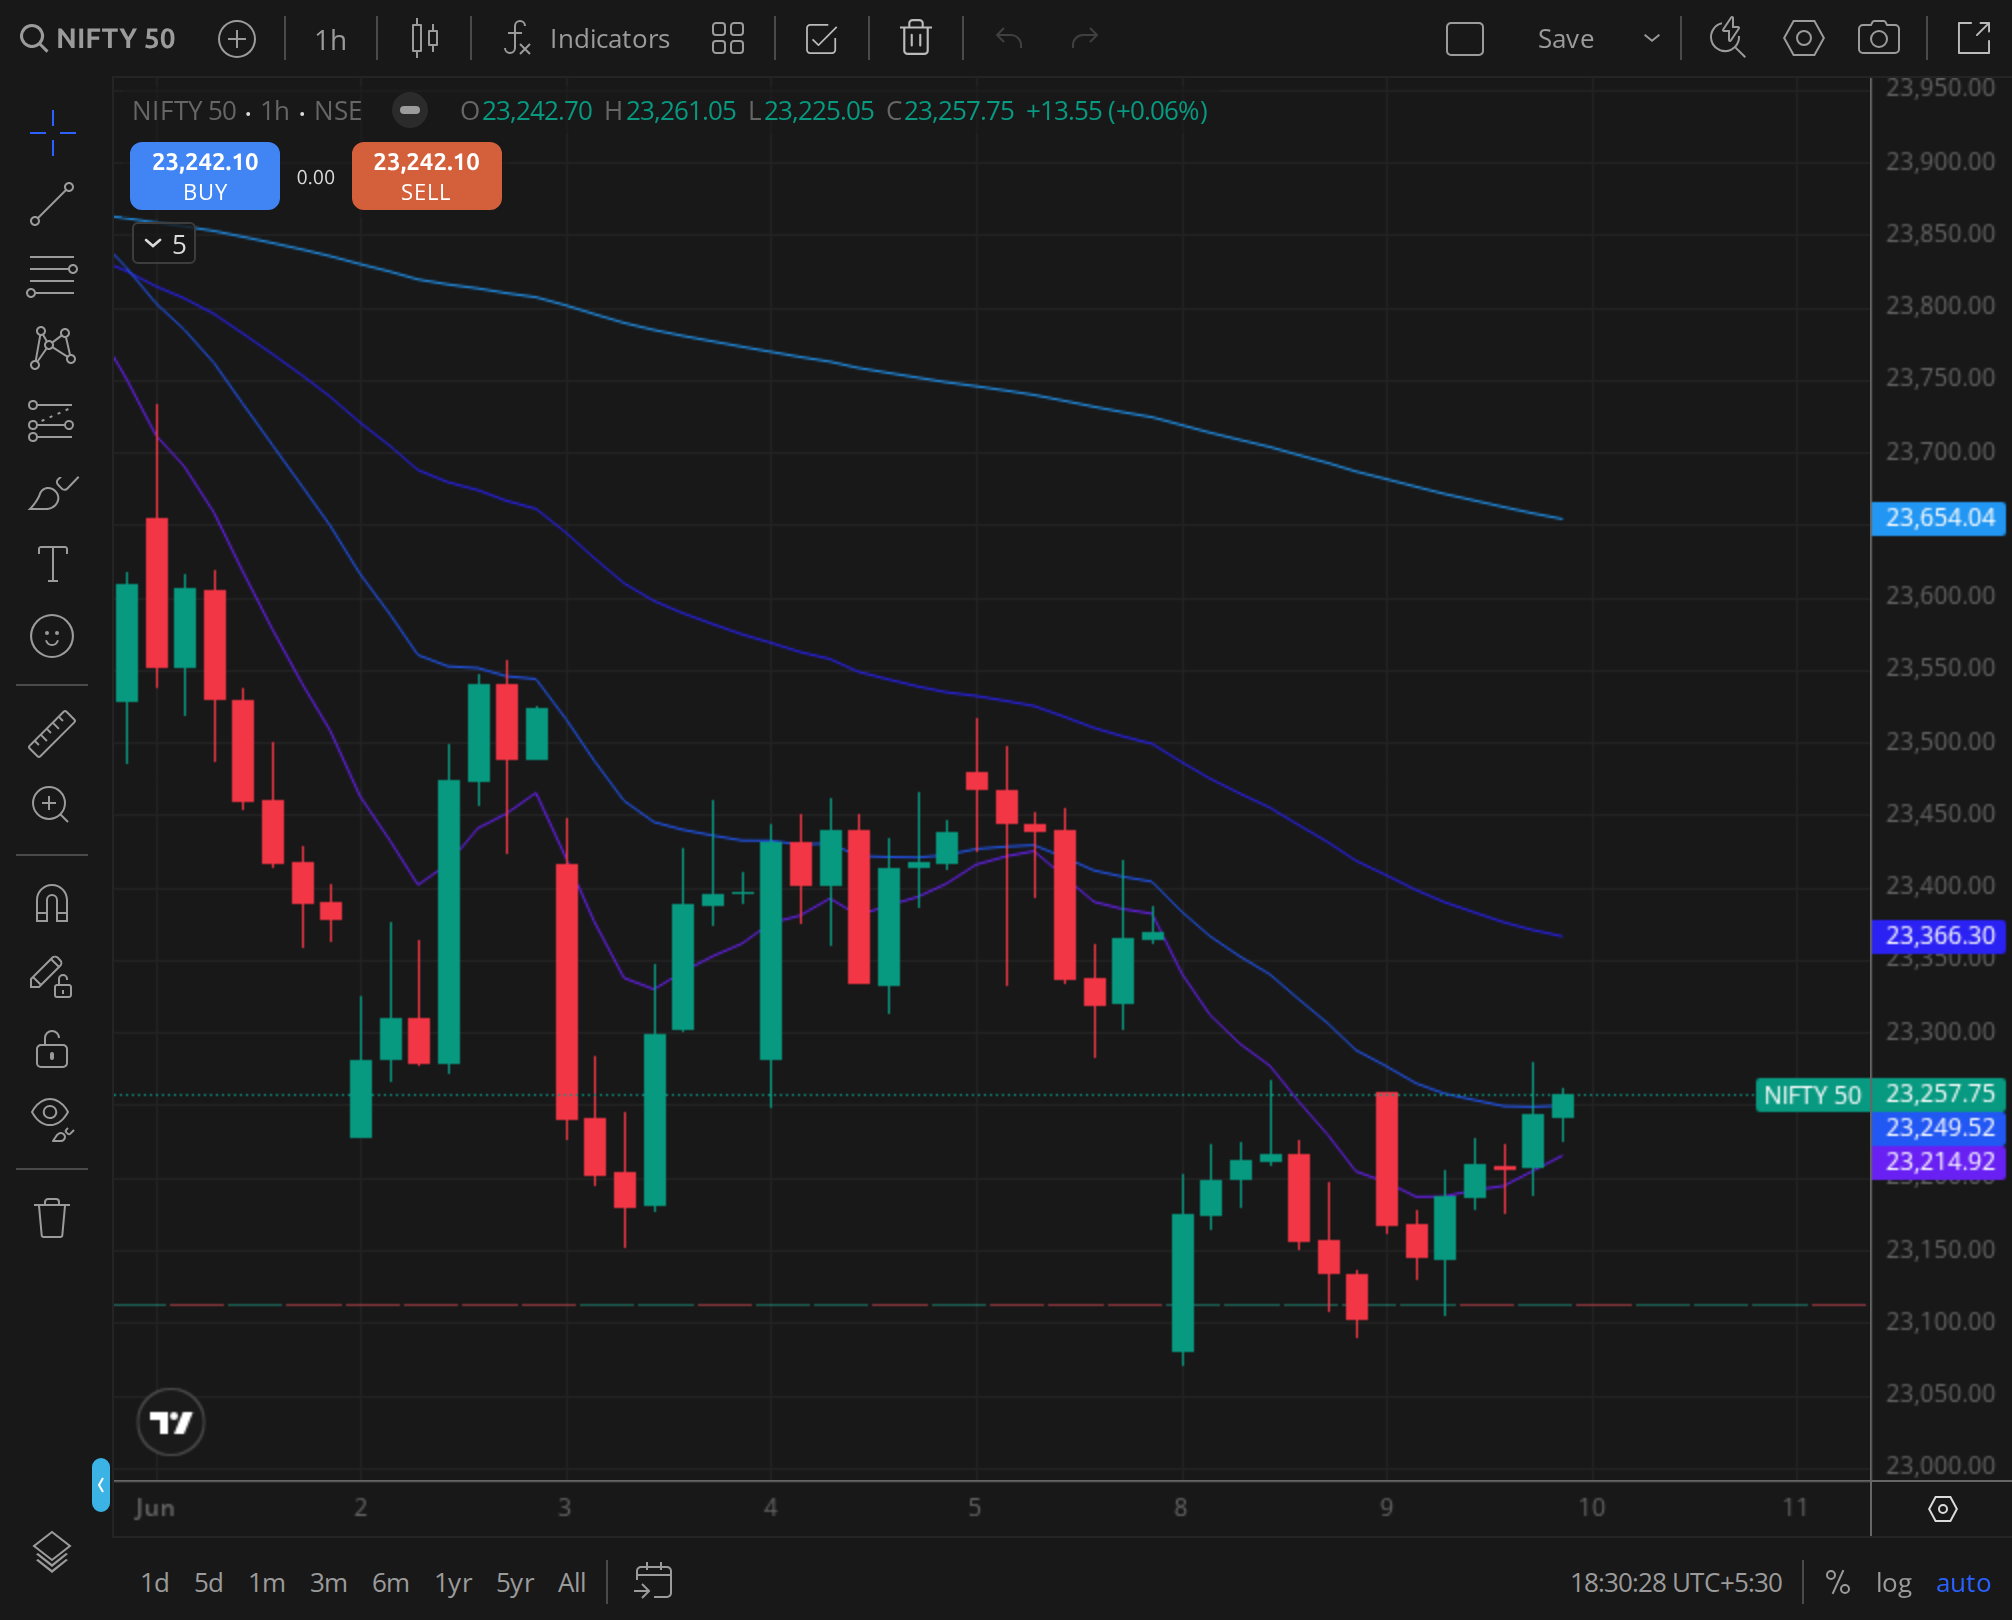Open quick search lightning icon

point(1727,39)
